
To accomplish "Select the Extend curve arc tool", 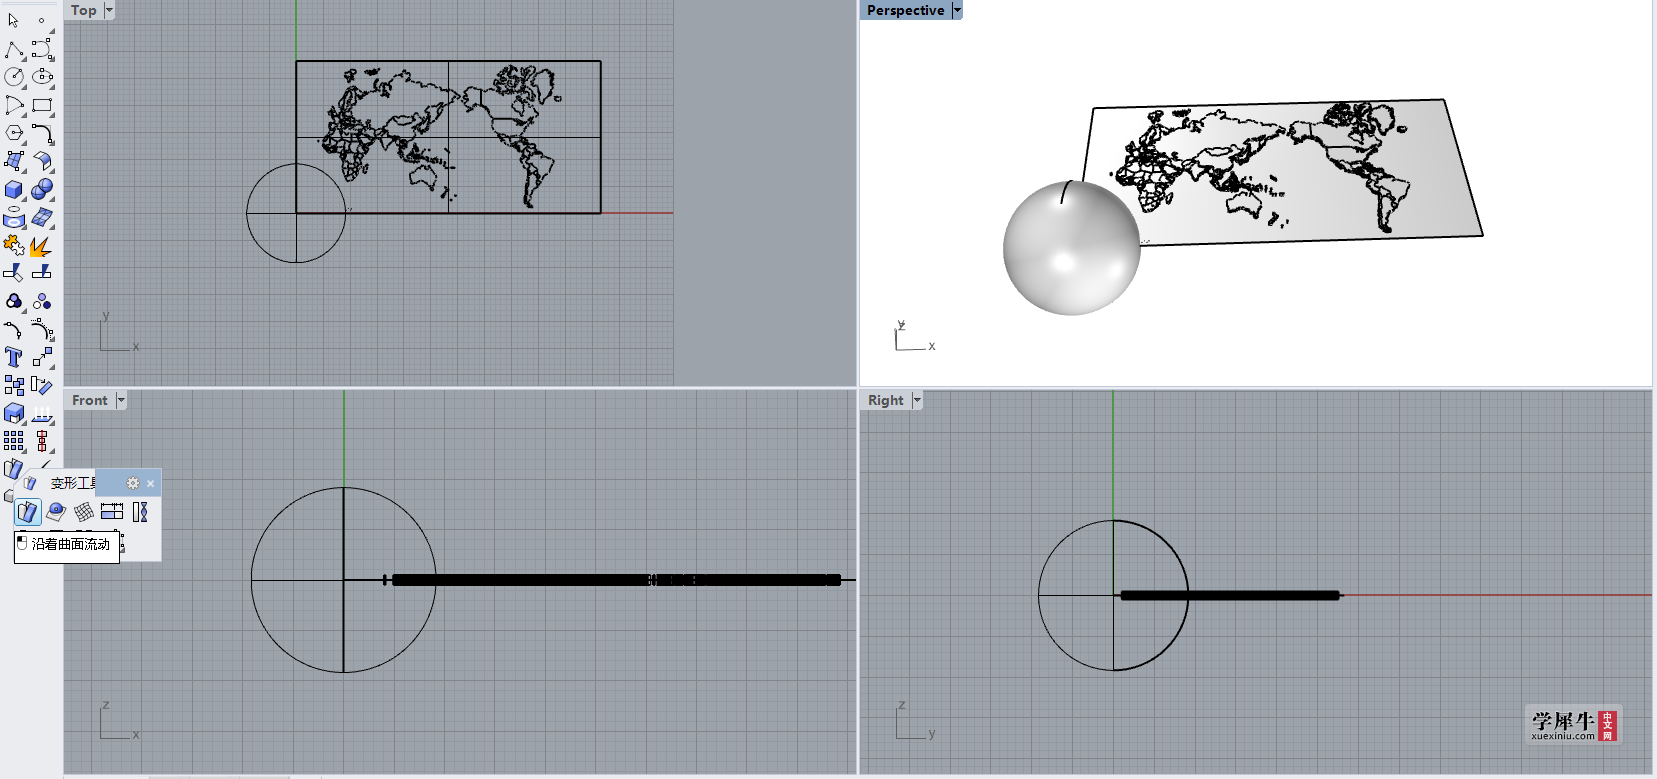I will pos(13,329).
